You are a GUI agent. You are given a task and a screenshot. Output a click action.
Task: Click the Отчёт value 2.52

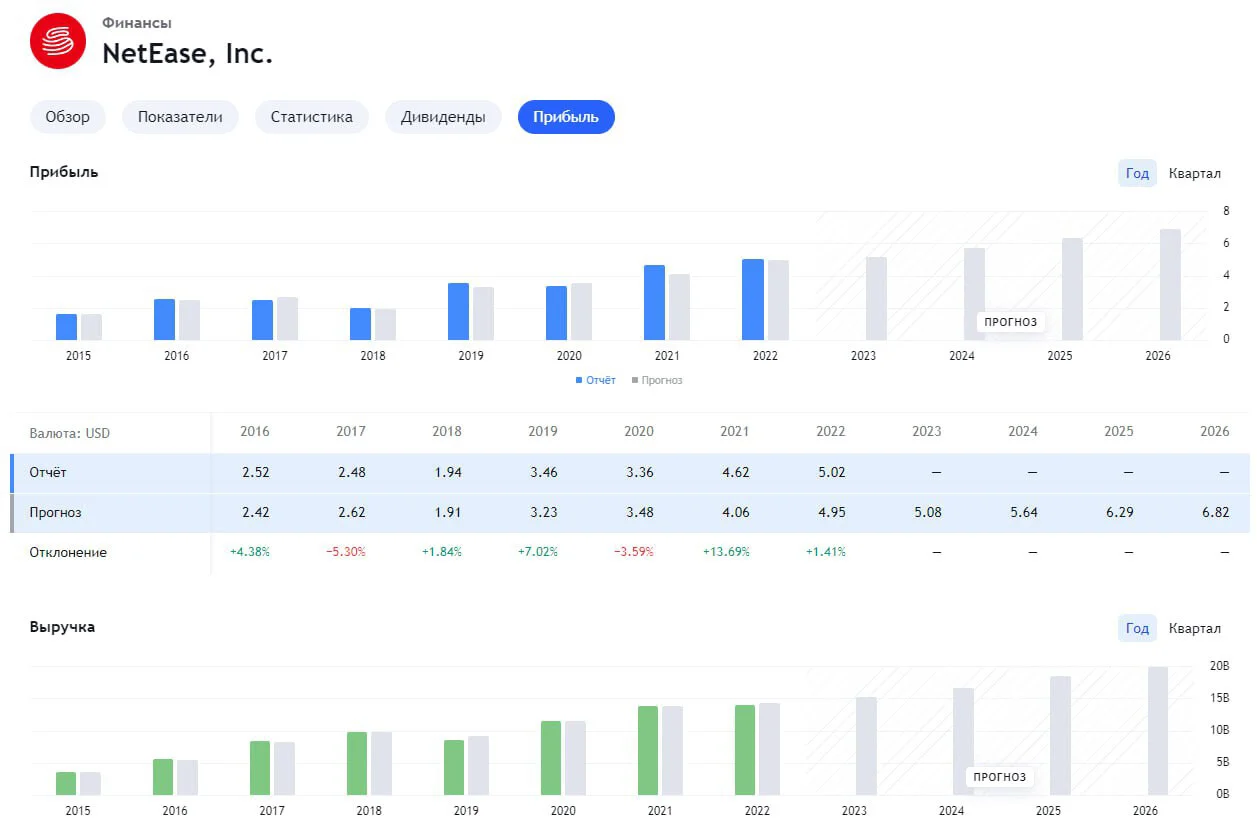[x=255, y=472]
